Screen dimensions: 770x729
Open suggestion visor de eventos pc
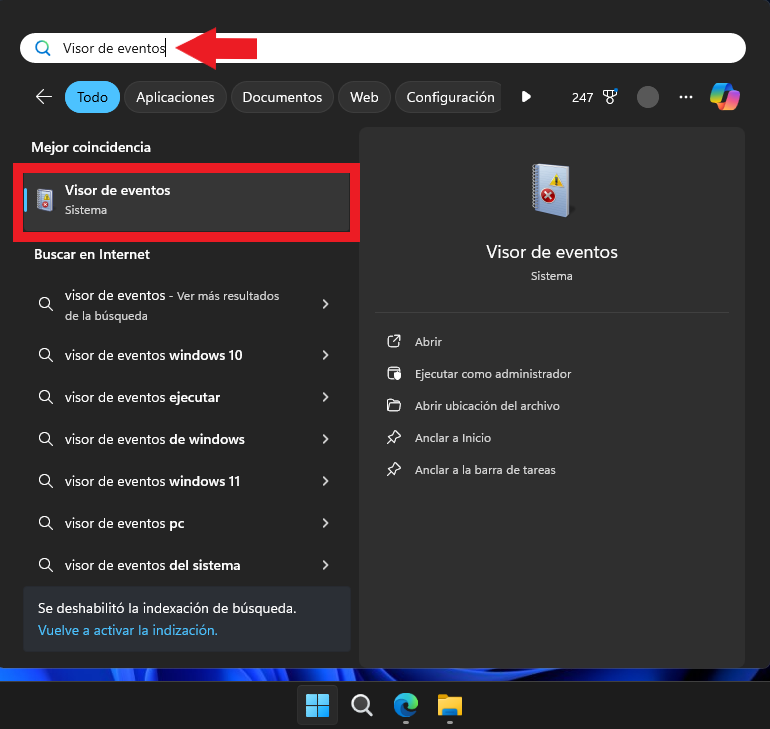coord(187,523)
